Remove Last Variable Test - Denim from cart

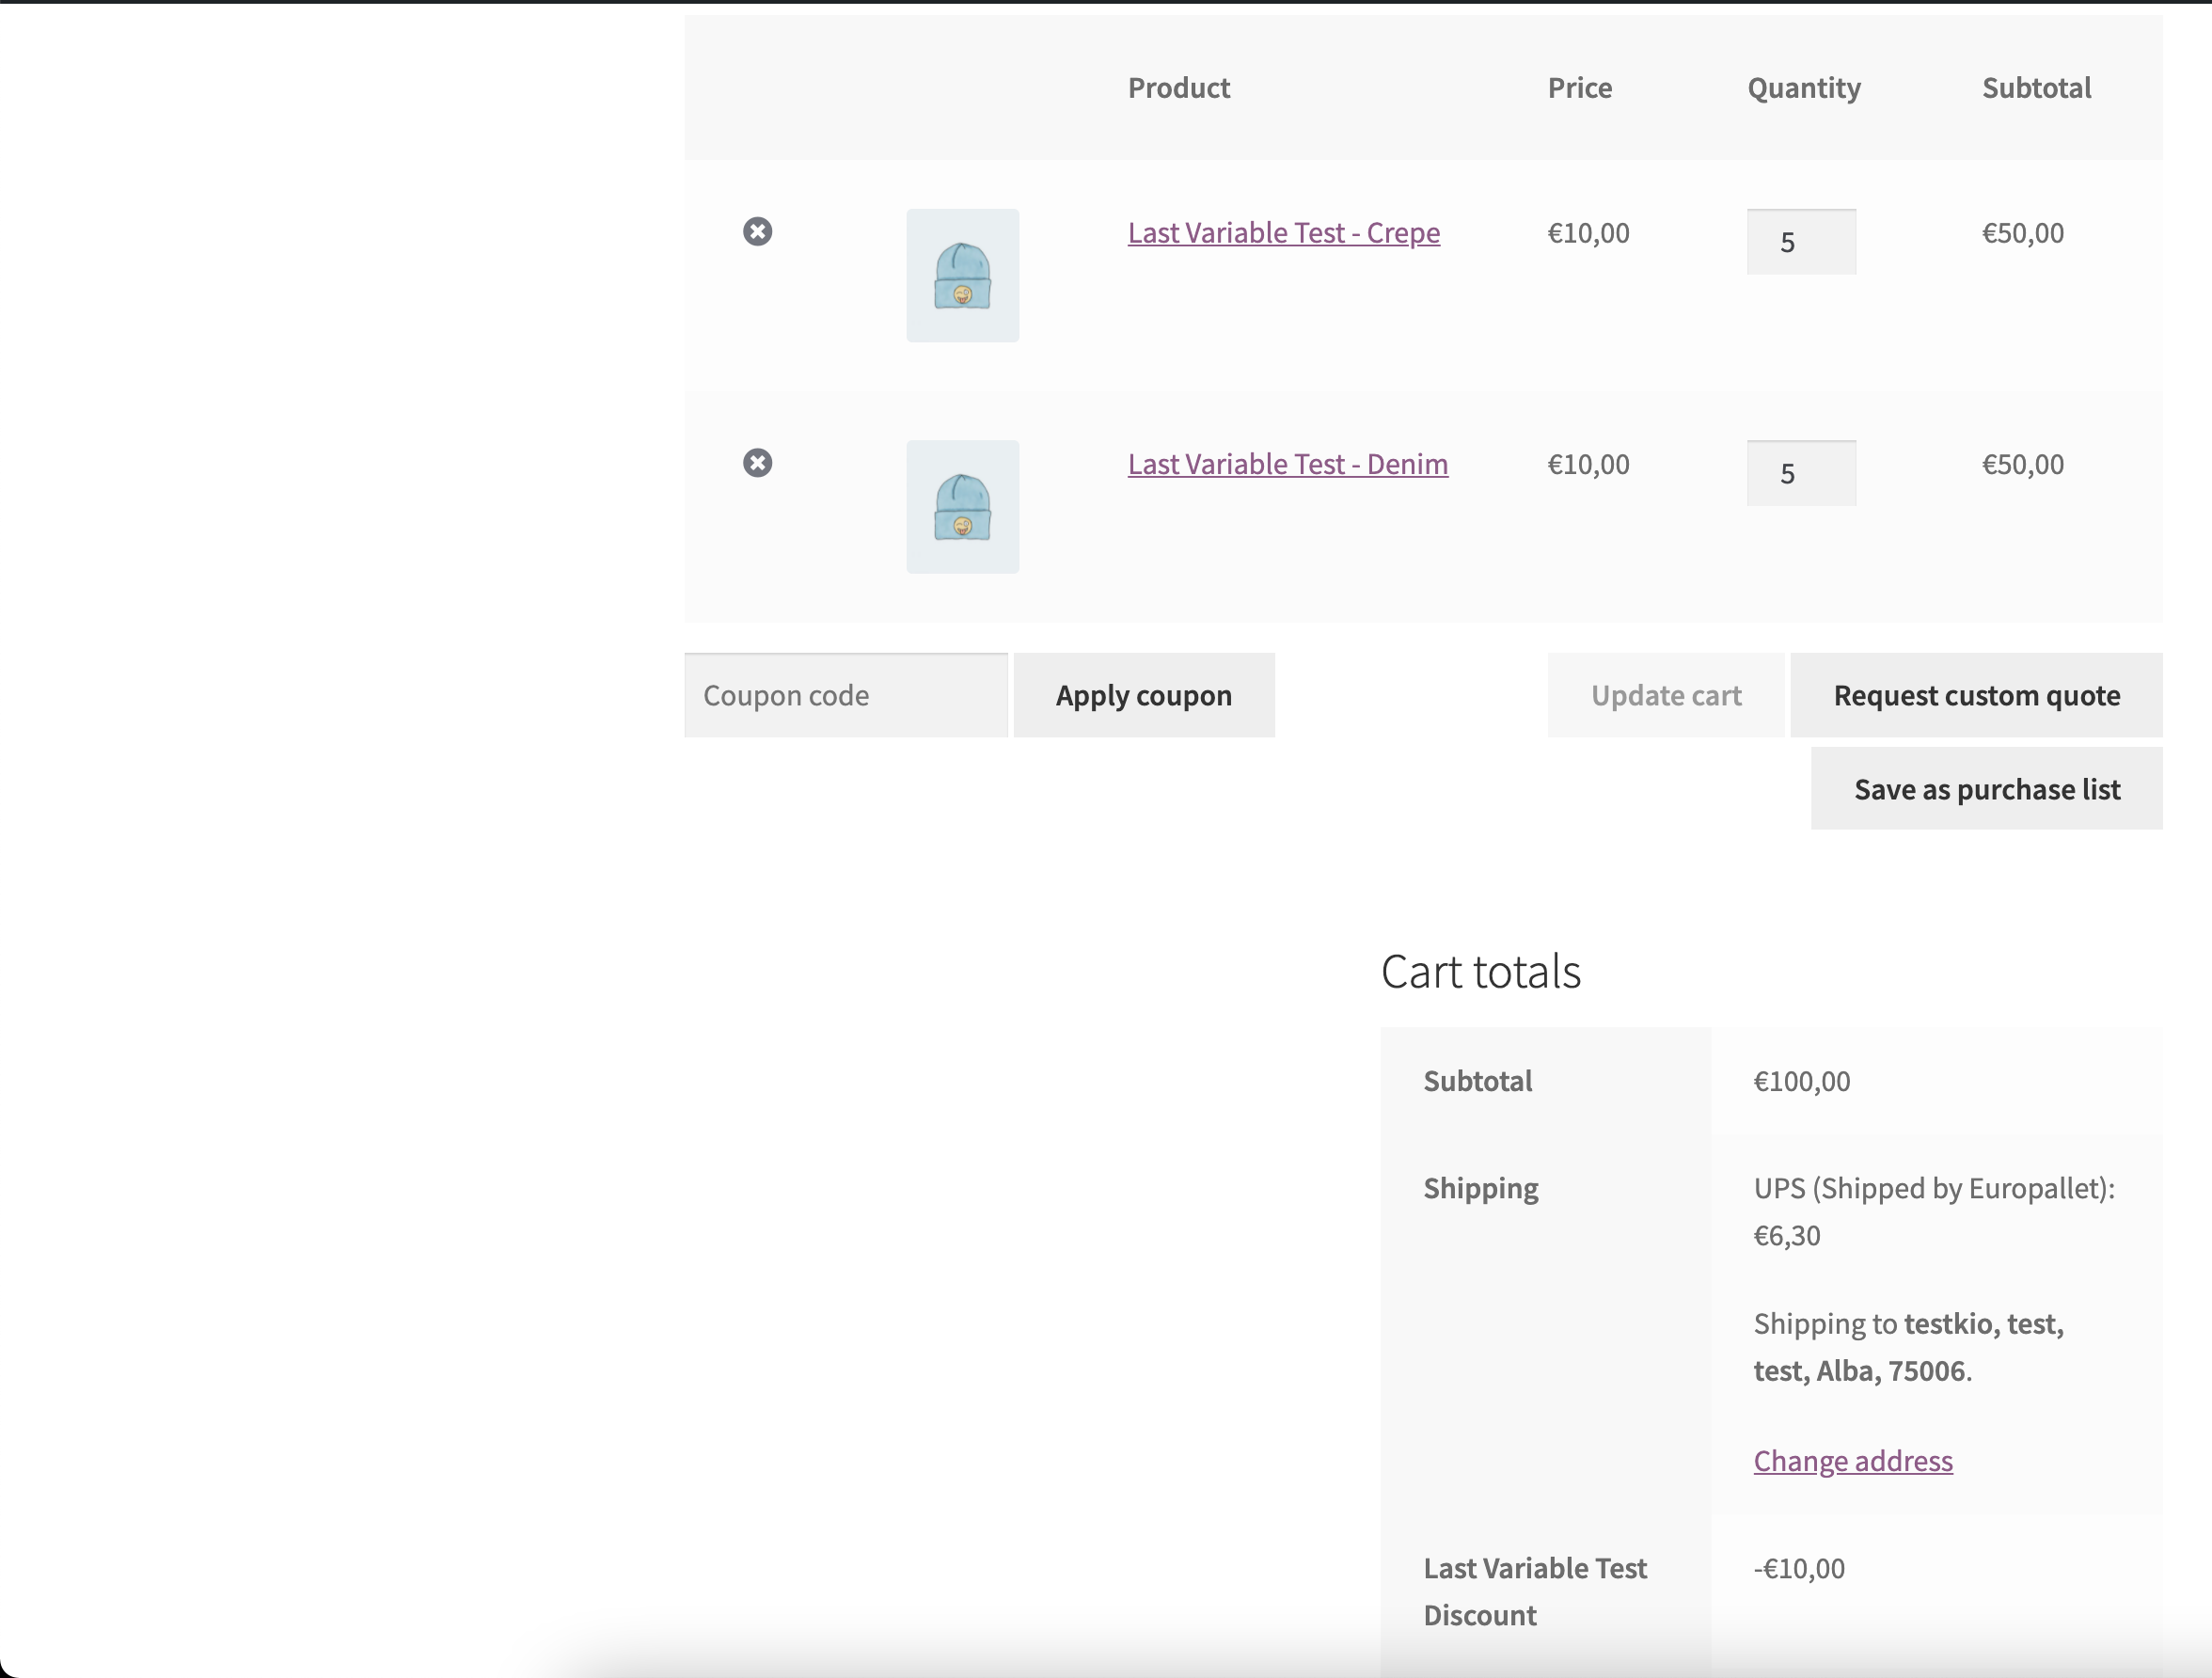point(757,463)
